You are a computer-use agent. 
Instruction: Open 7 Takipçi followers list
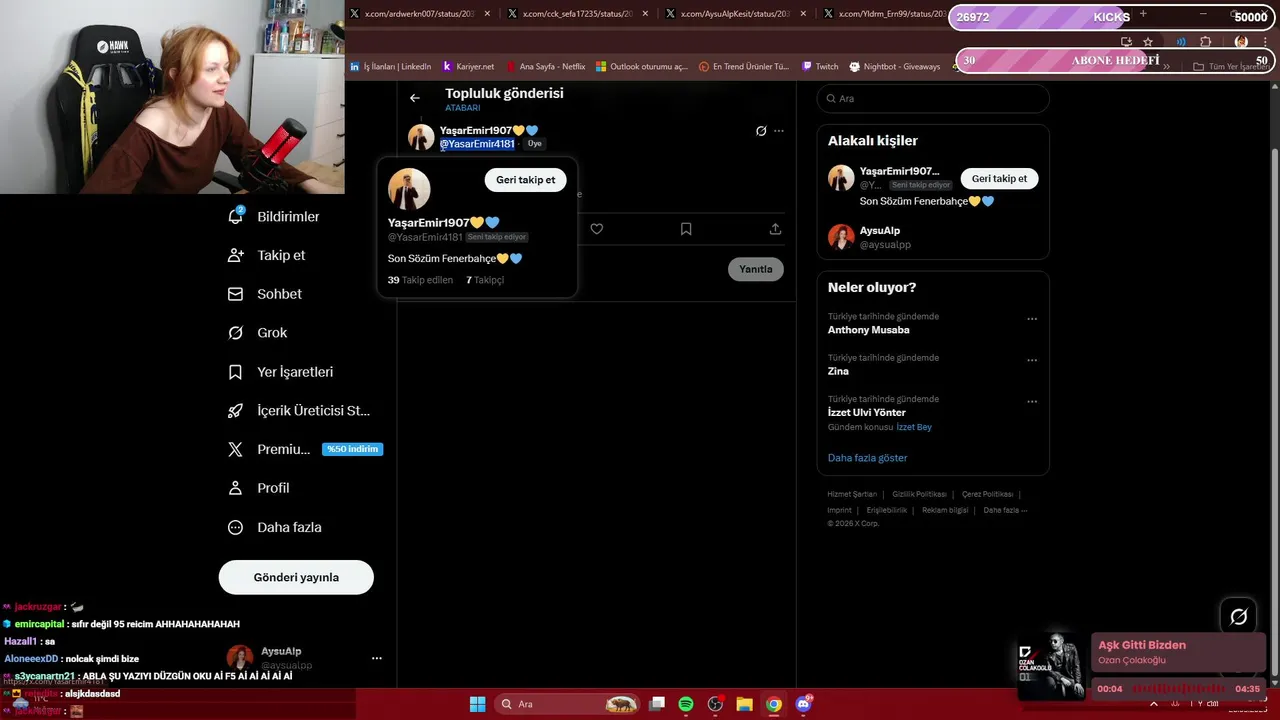[485, 280]
